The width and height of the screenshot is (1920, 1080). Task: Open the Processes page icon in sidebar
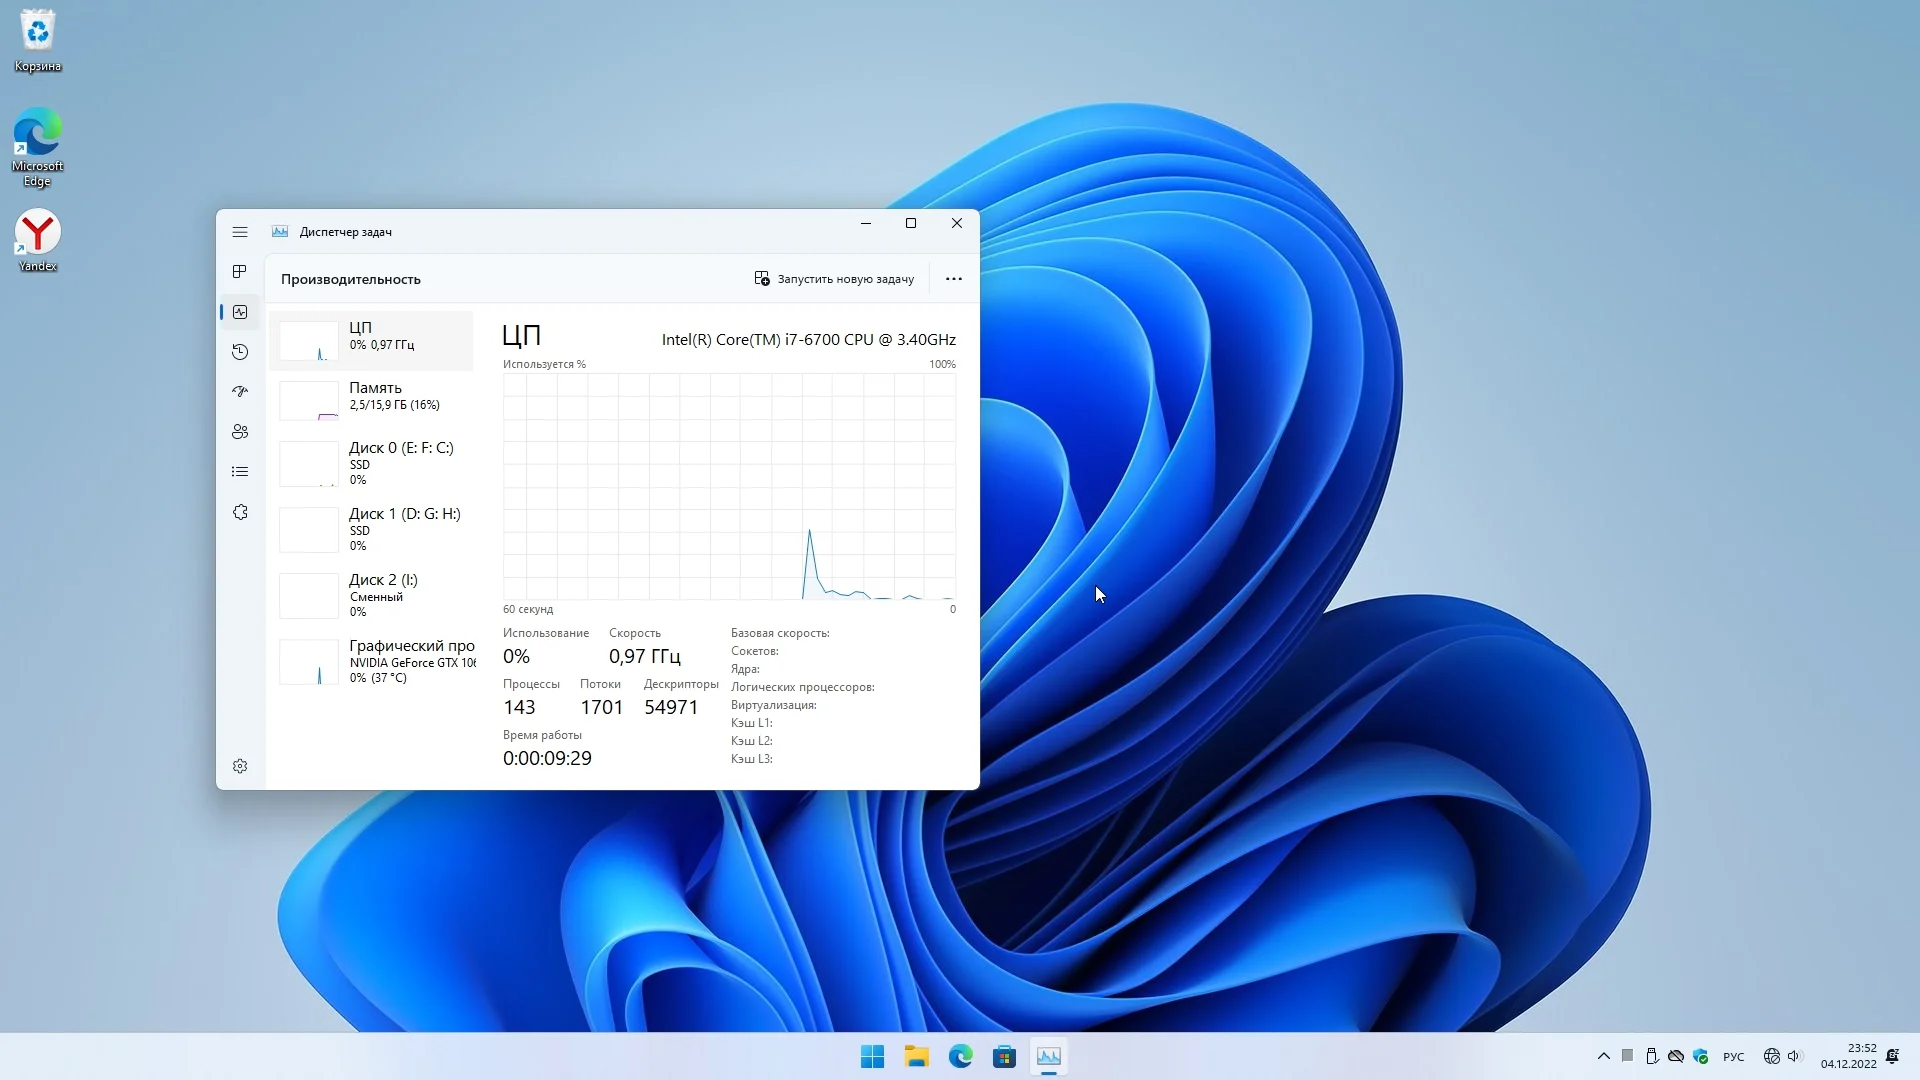pyautogui.click(x=240, y=272)
